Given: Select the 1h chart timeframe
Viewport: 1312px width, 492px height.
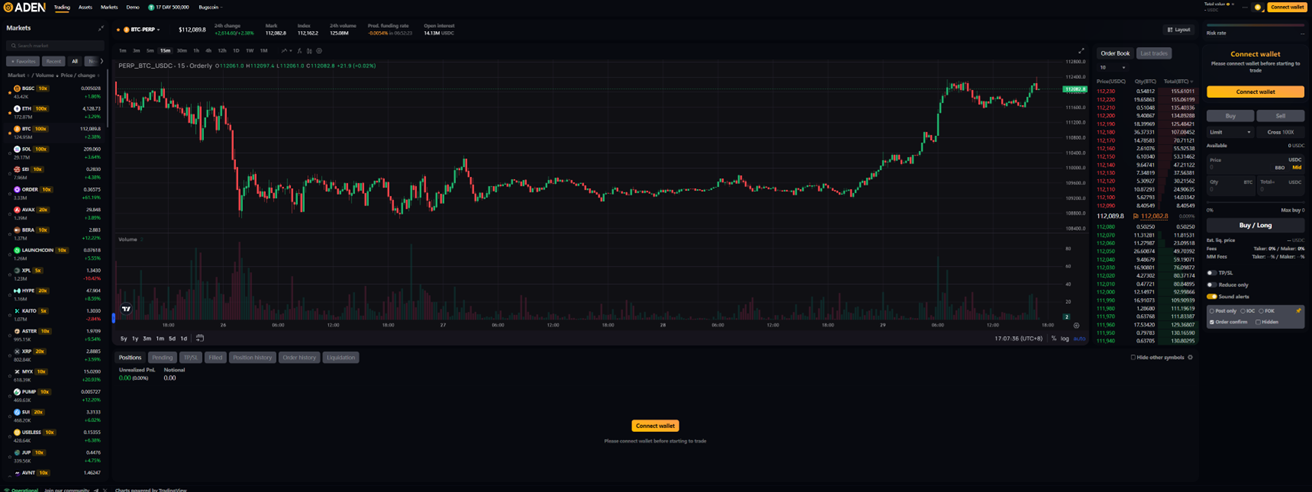Looking at the screenshot, I should coord(196,50).
